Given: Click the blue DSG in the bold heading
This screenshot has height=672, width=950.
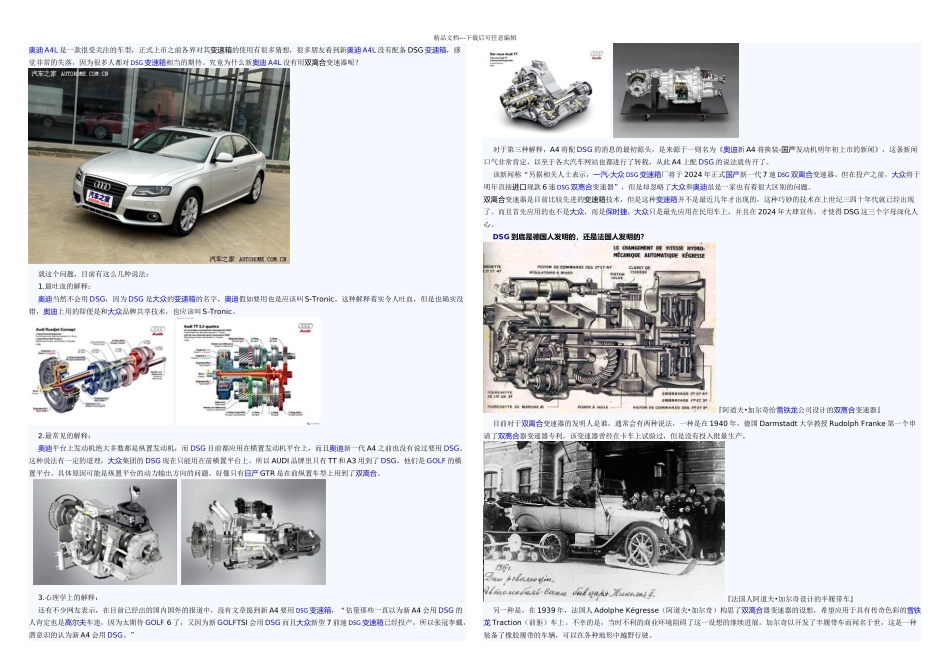Looking at the screenshot, I should [x=500, y=237].
